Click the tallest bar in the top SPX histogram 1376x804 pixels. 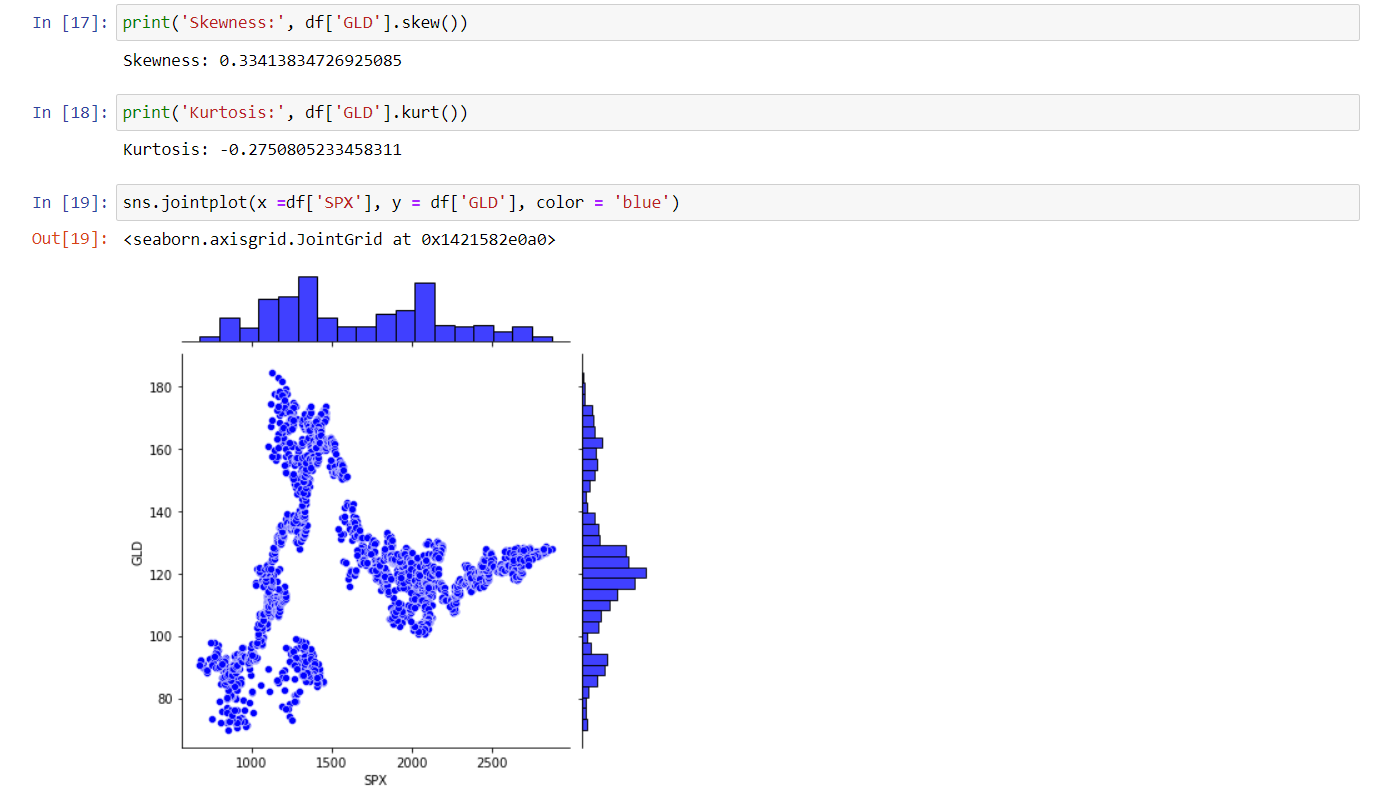pyautogui.click(x=308, y=309)
